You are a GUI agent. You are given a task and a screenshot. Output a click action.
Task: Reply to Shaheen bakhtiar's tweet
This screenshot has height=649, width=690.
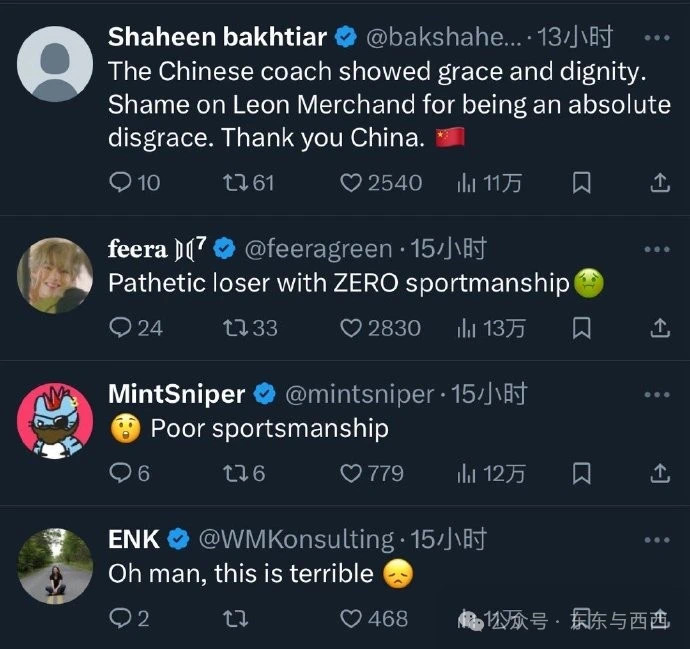point(120,183)
